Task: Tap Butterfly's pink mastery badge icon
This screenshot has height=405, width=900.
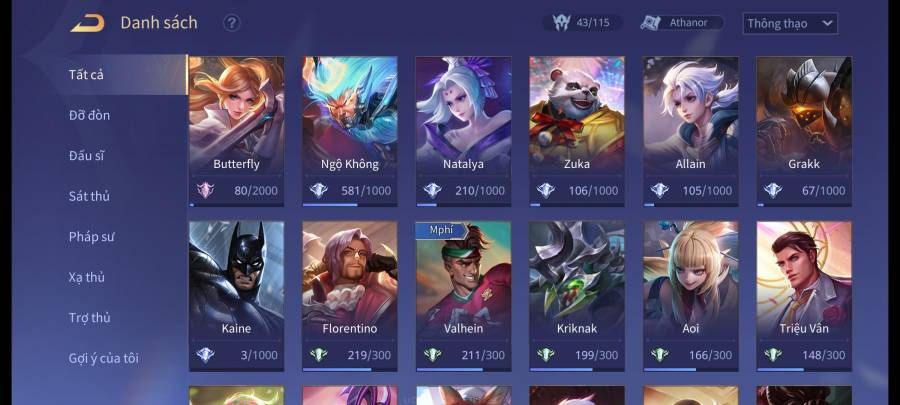Action: [205, 190]
